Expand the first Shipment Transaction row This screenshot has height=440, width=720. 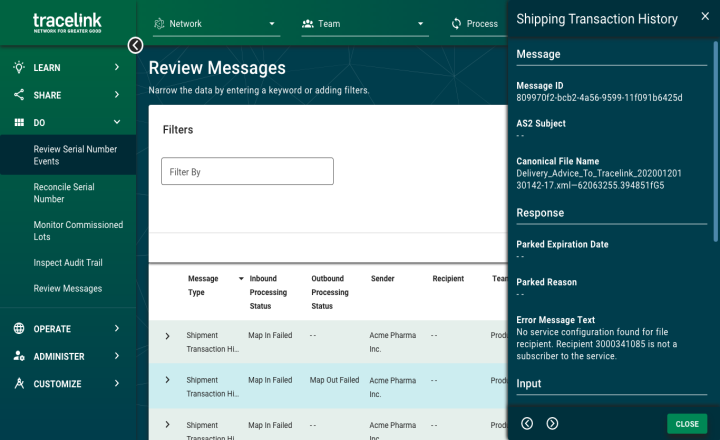(167, 336)
